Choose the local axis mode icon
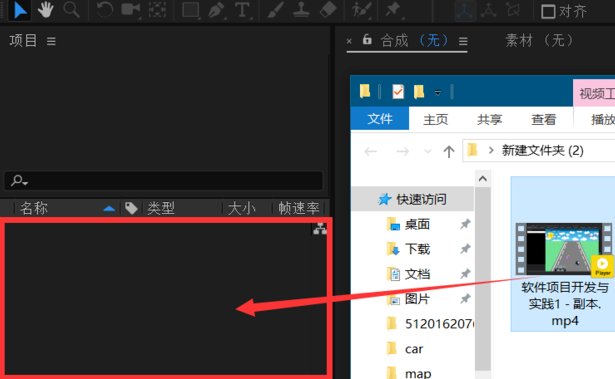The image size is (615, 379). pos(464,11)
